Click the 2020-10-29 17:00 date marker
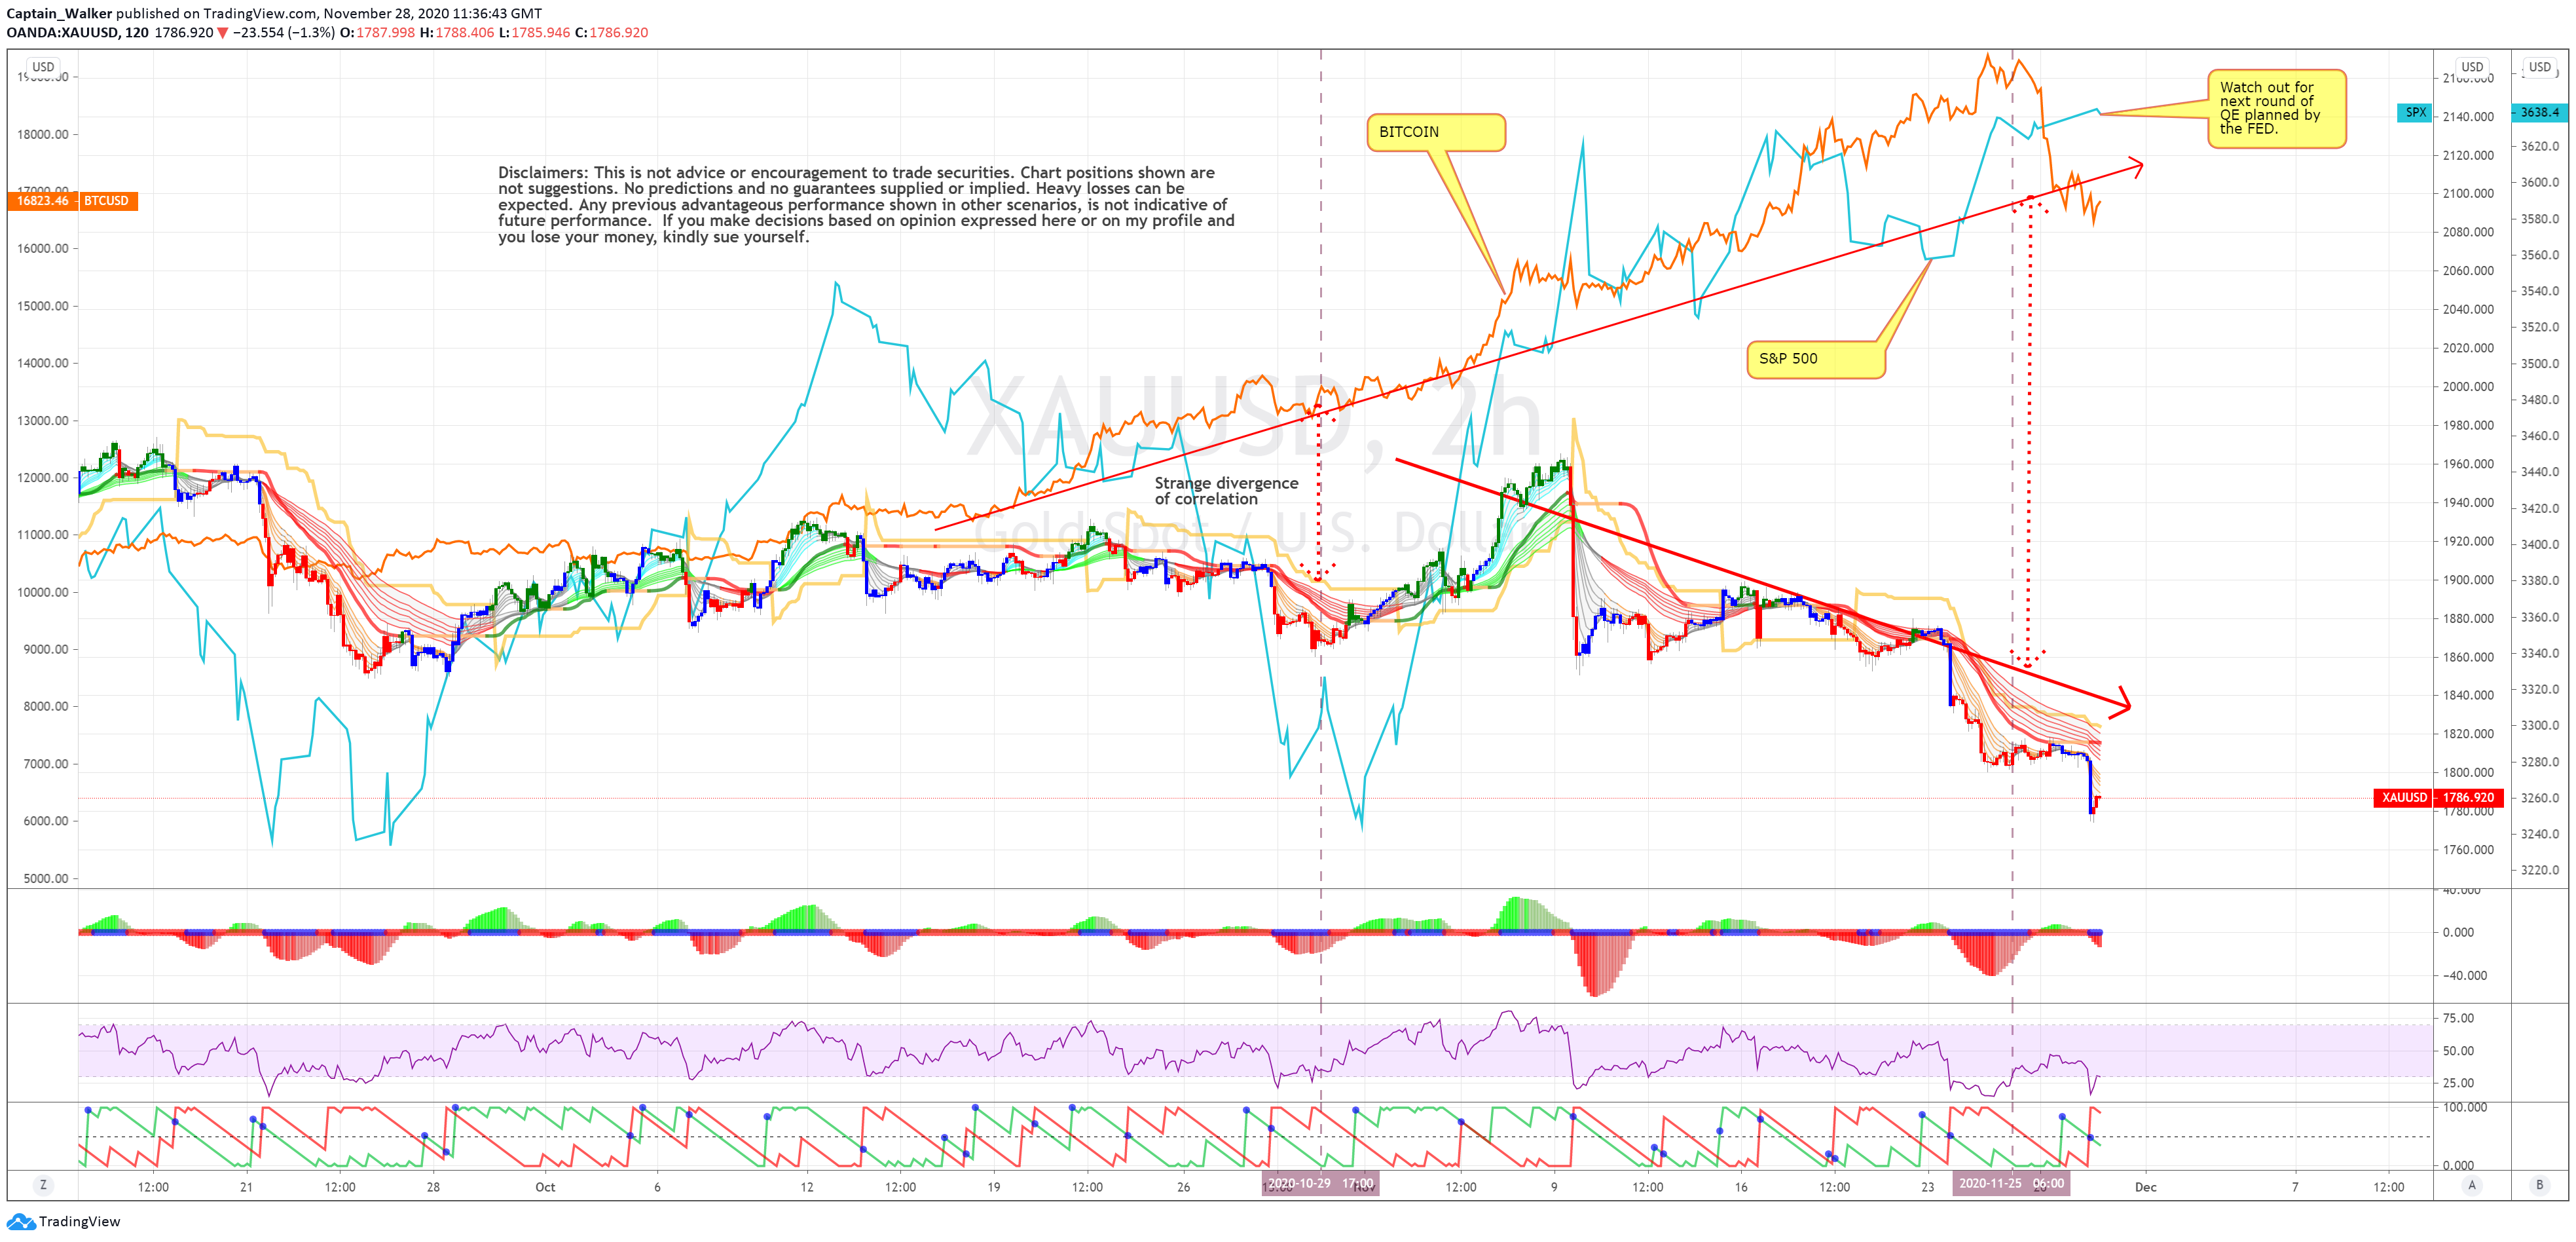 (1320, 1183)
